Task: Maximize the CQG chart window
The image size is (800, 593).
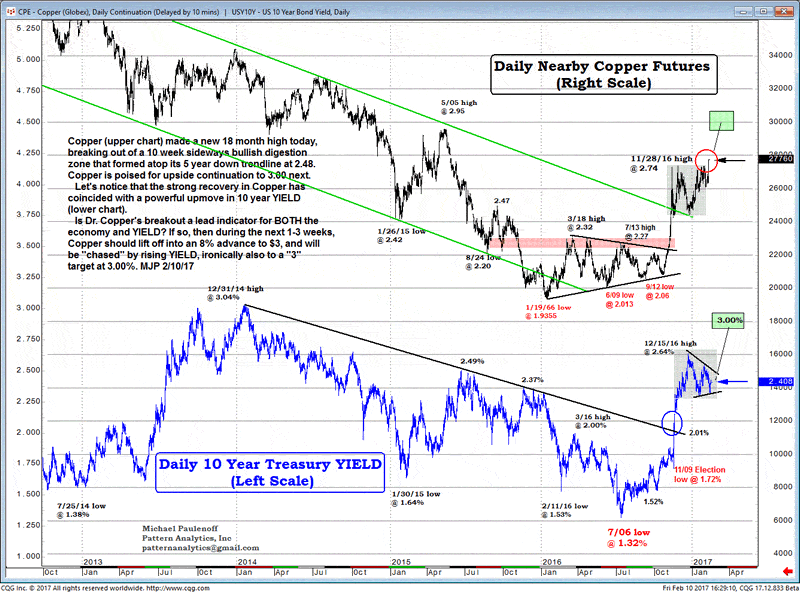Action: point(764,11)
